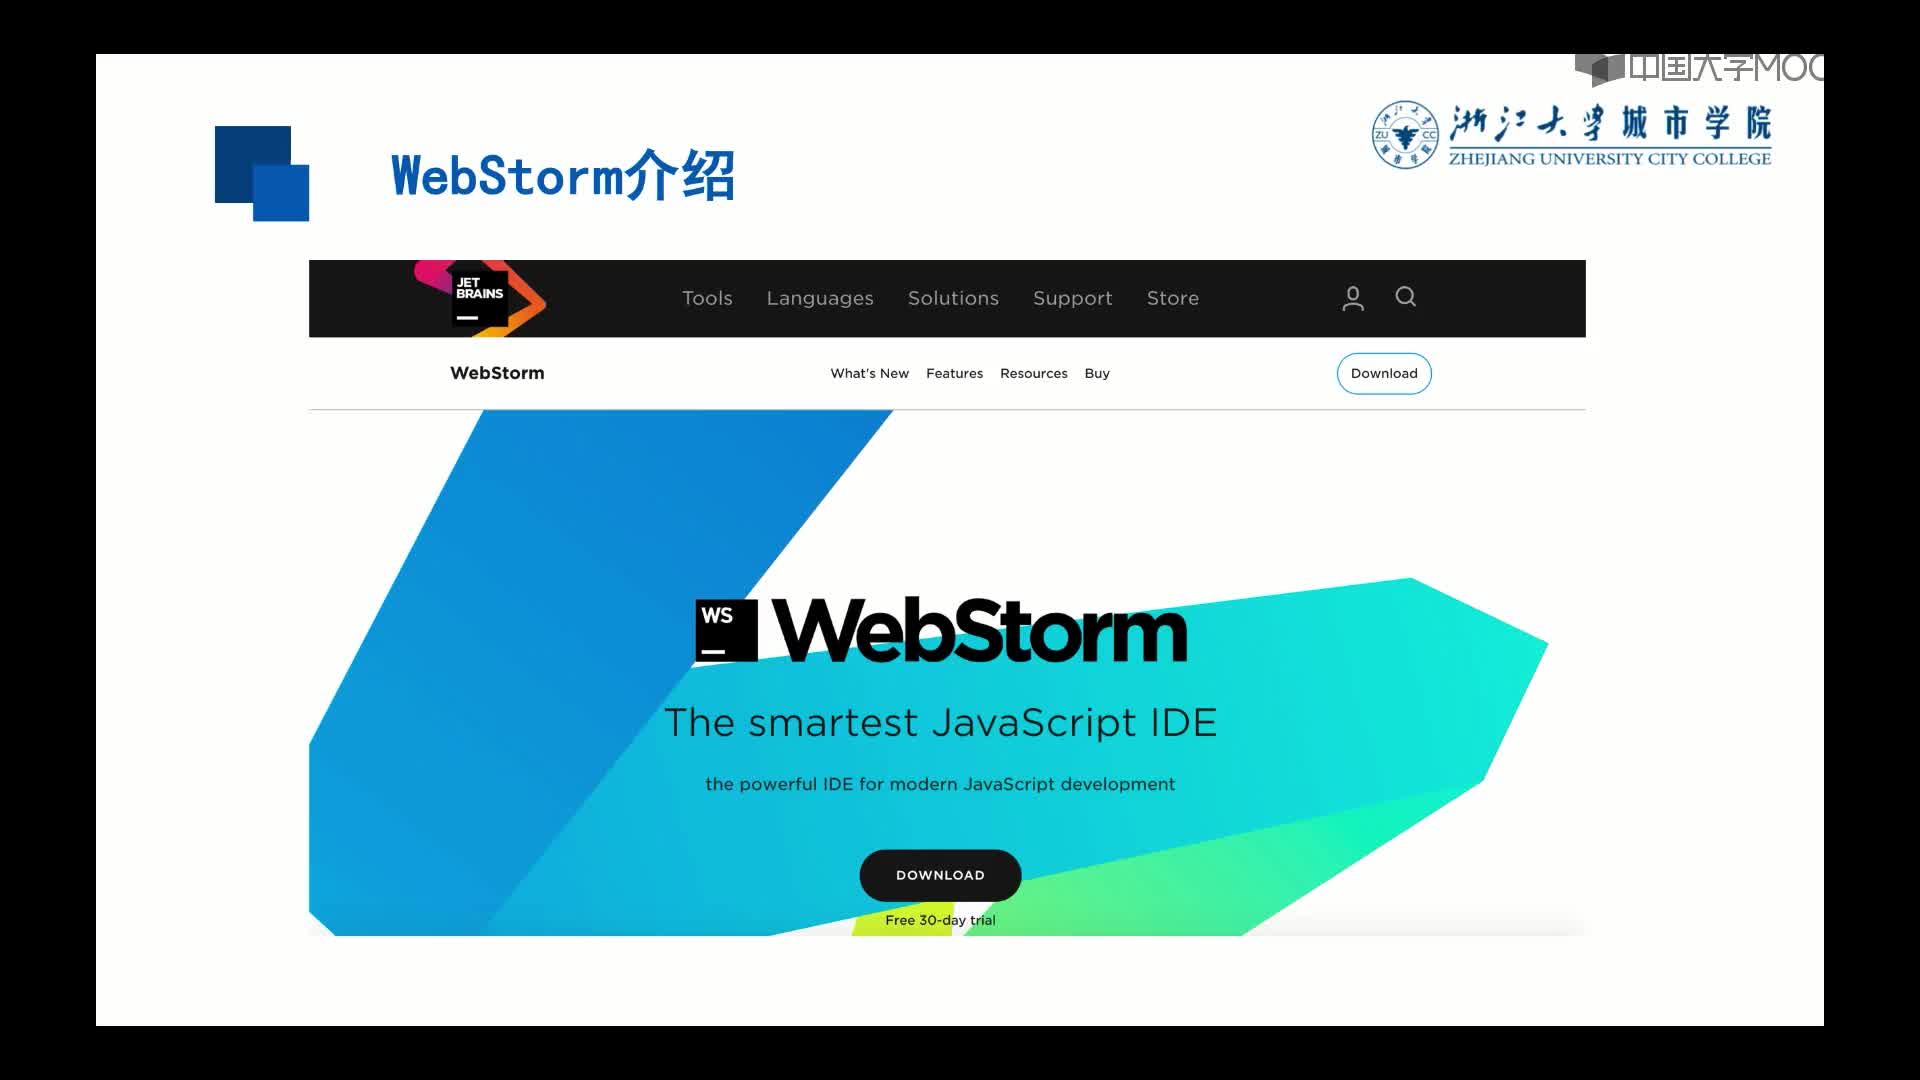Click the user account icon
The image size is (1920, 1080).
(1352, 297)
